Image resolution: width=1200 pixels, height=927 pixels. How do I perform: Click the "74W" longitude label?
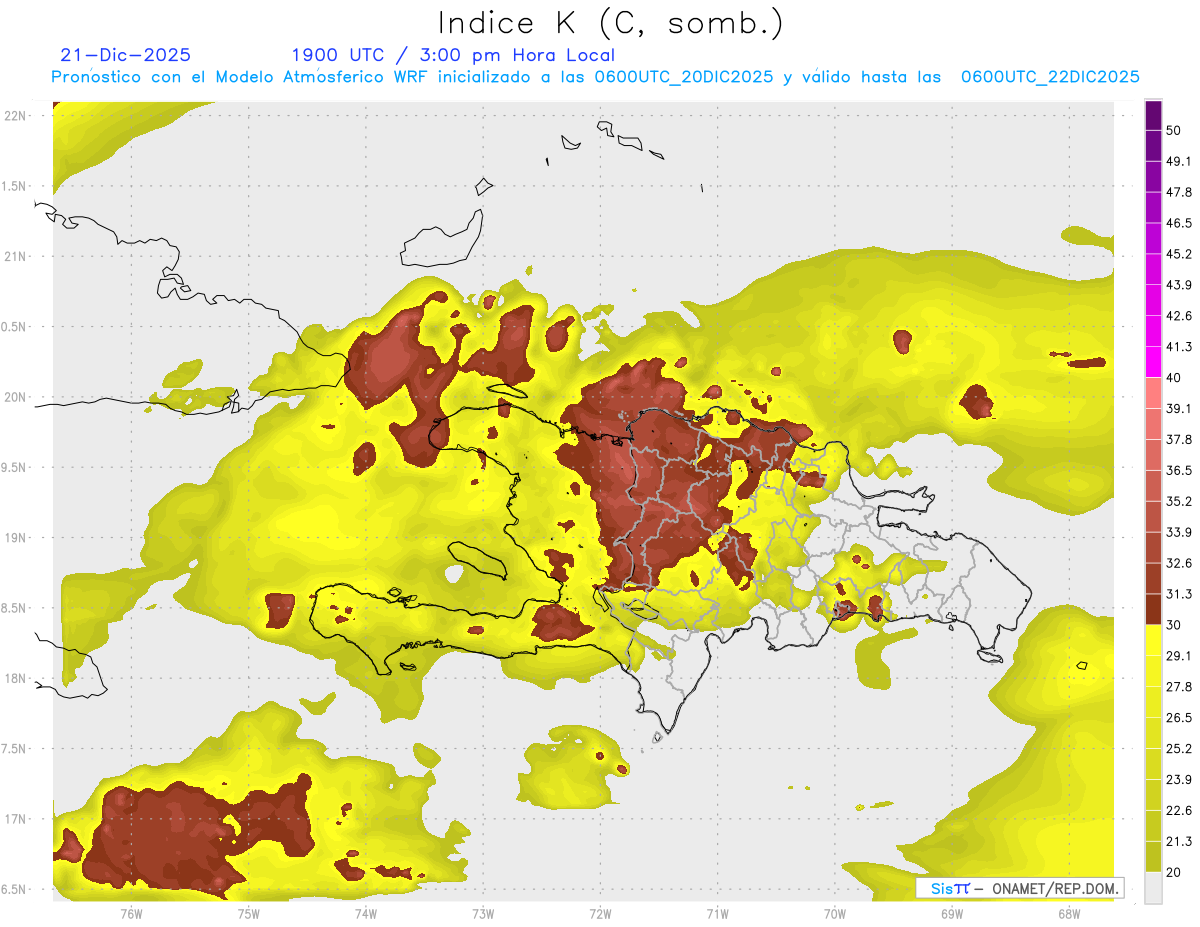(x=366, y=914)
